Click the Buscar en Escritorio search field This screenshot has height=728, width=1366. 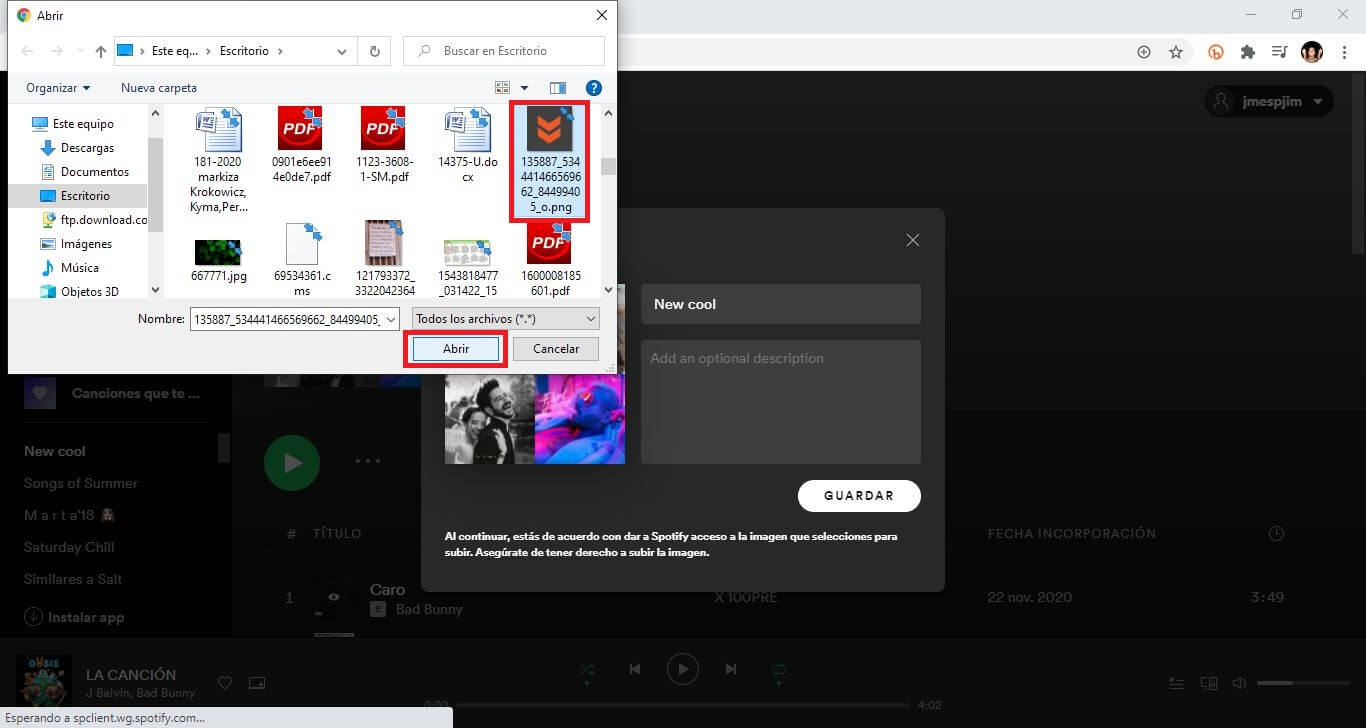click(x=504, y=51)
